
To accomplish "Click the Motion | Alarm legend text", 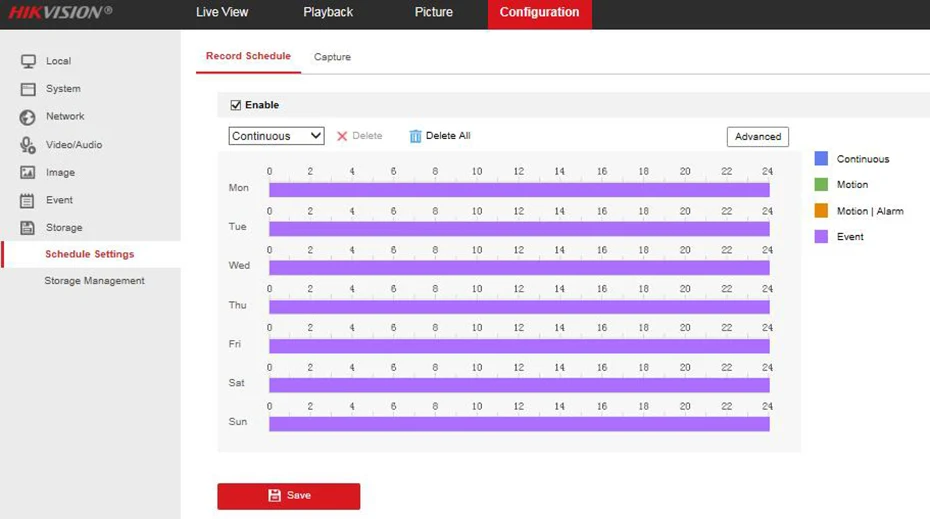I will pyautogui.click(x=870, y=211).
